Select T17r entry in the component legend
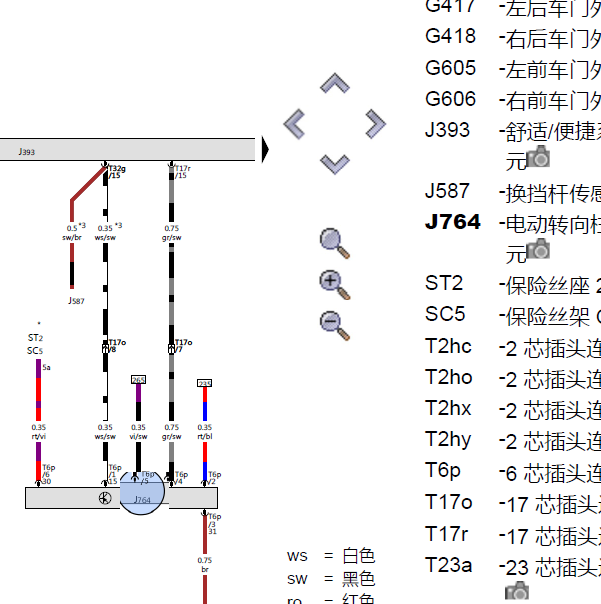The width and height of the screenshot is (601, 604). point(512,535)
